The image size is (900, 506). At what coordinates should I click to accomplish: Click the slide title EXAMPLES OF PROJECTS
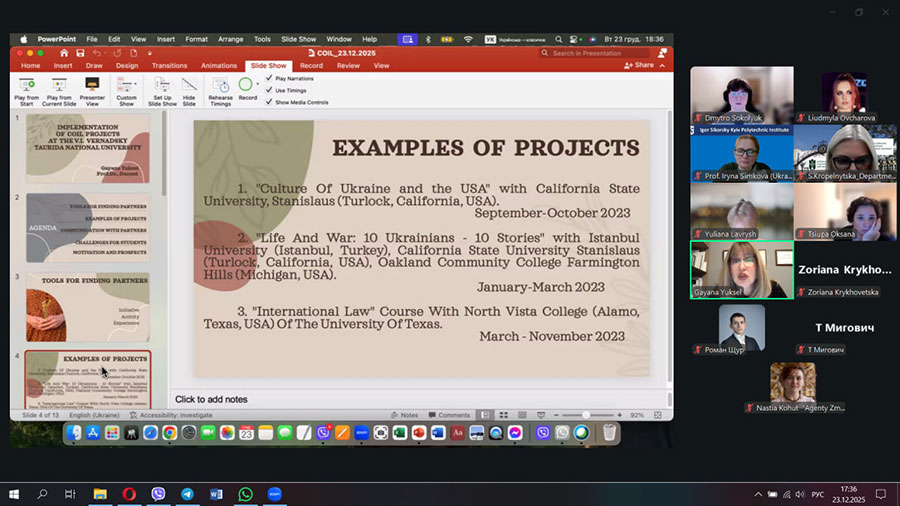click(486, 147)
